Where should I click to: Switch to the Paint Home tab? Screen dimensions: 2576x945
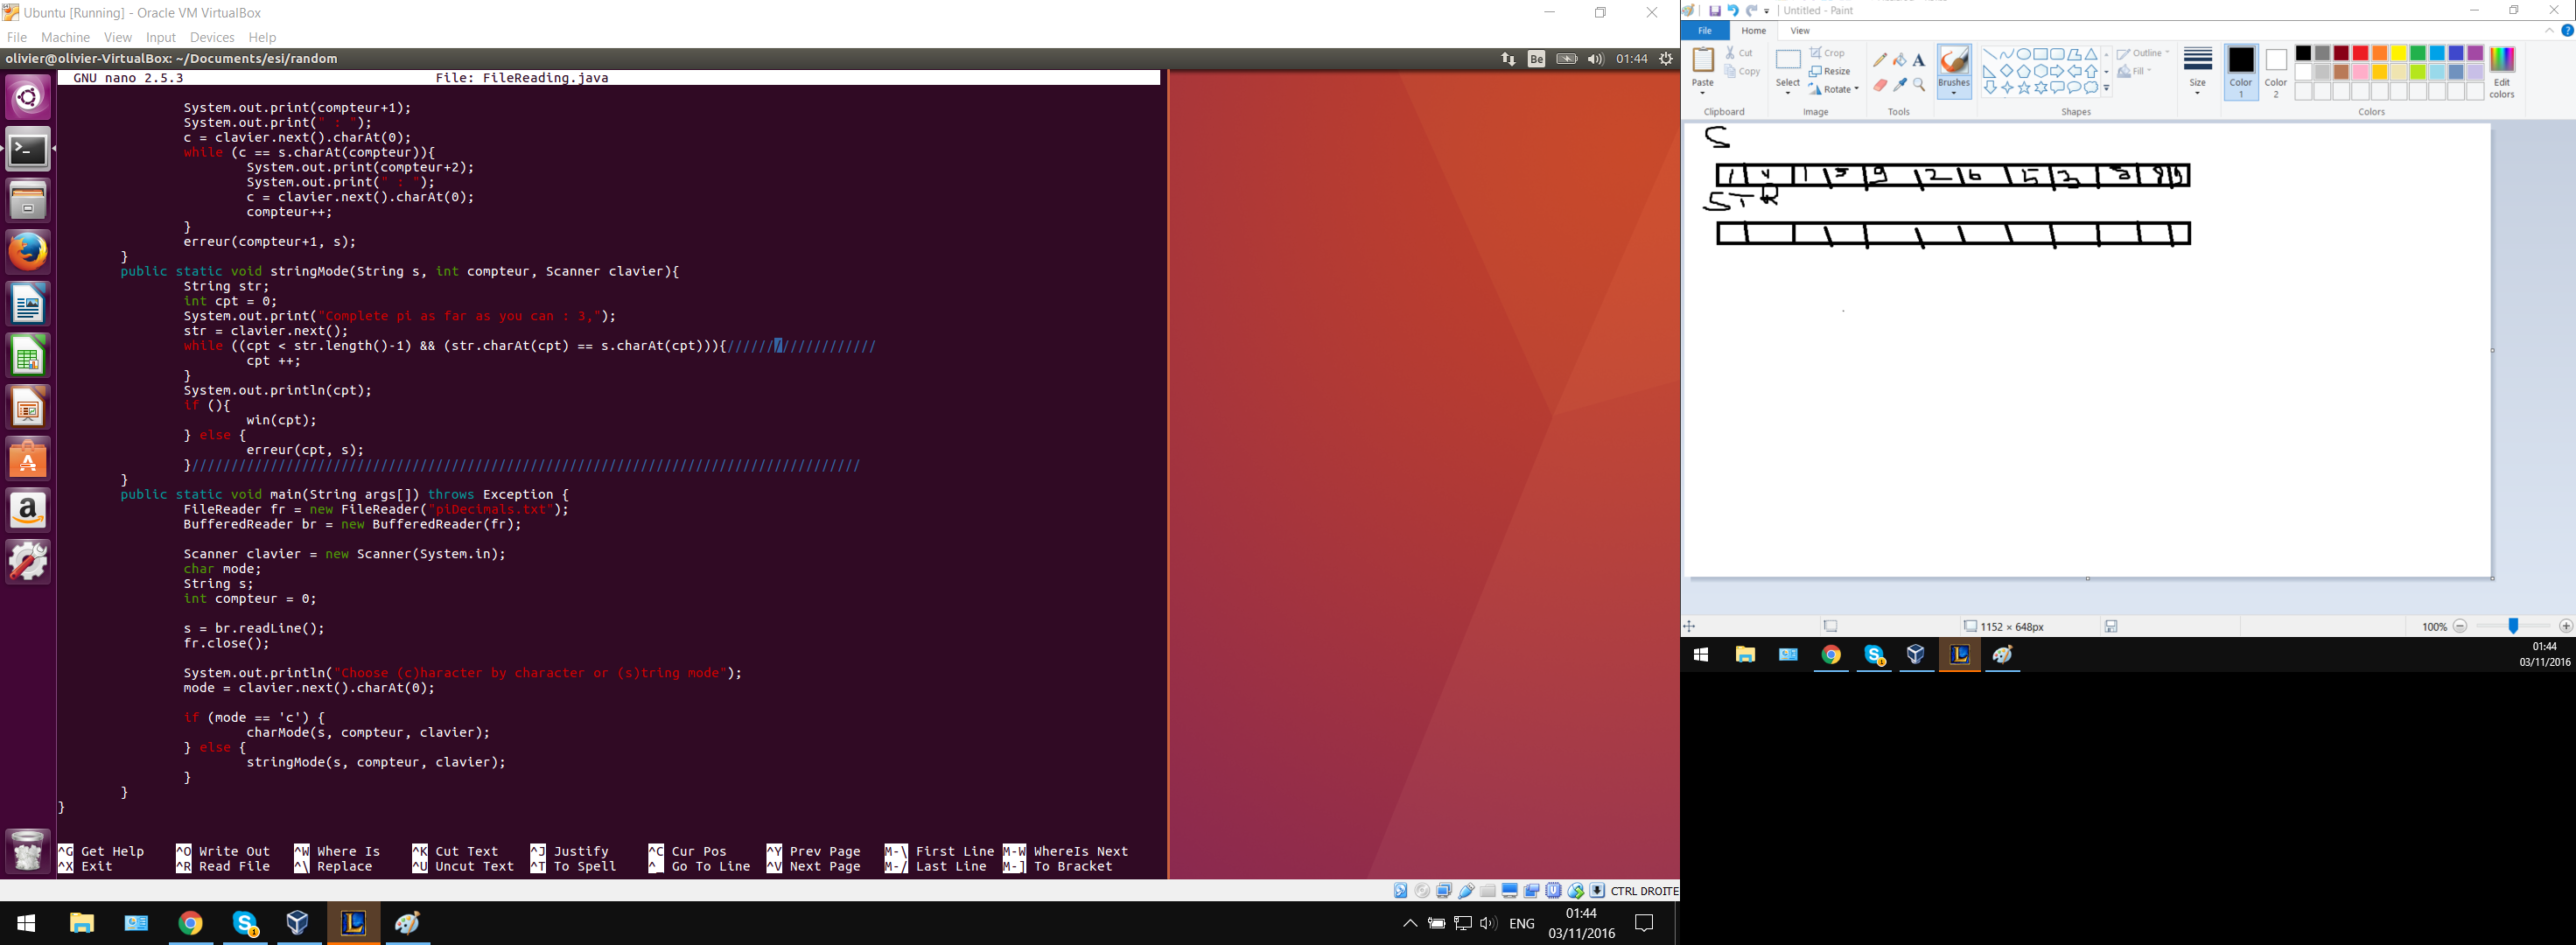[x=1753, y=31]
